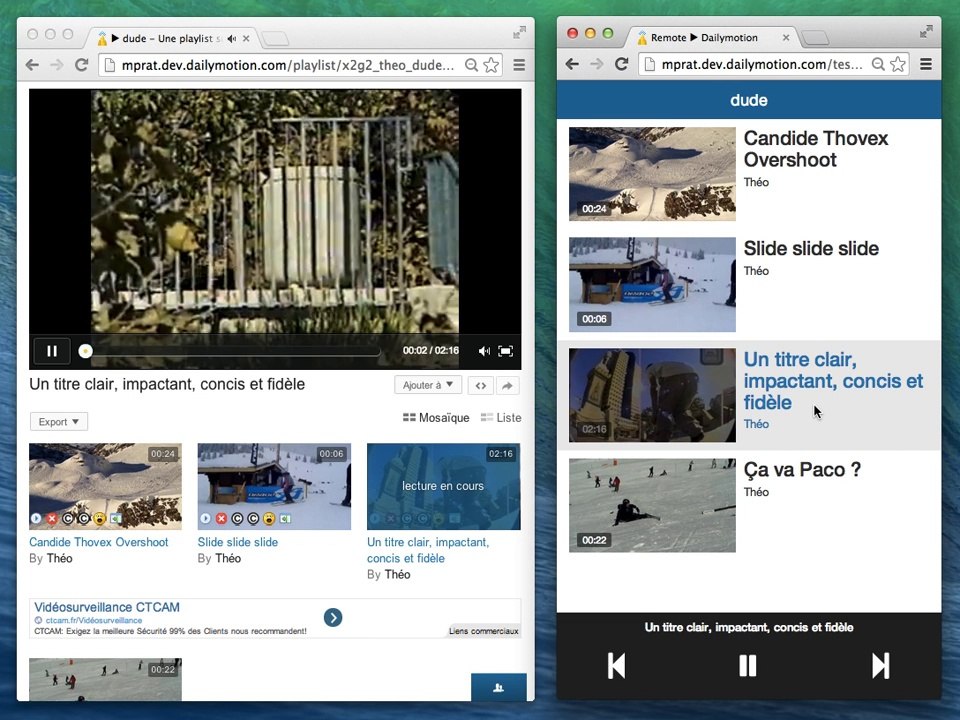Viewport: 960px width, 720px height.
Task: Select Candide Thovex Overshoot in remote list
Action: [x=749, y=174]
